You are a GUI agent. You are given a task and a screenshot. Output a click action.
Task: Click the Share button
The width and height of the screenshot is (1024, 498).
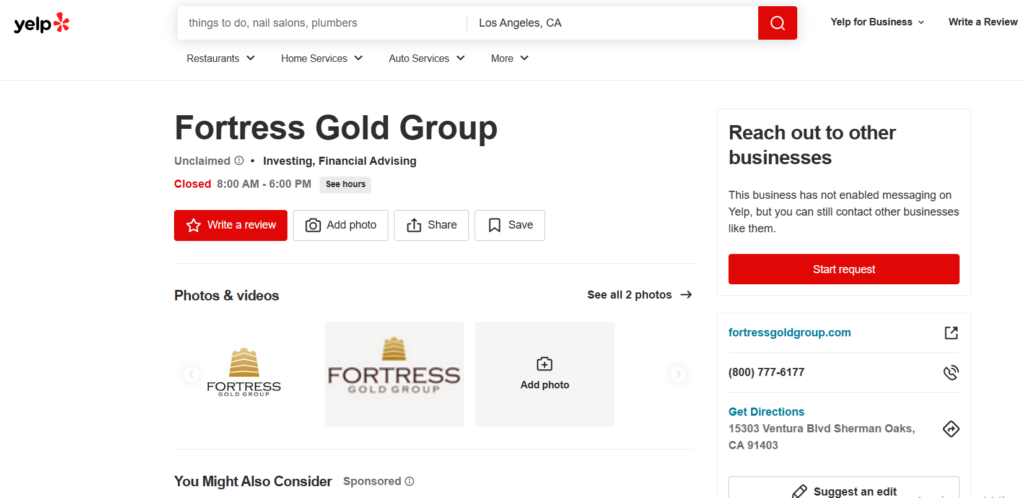click(x=431, y=225)
